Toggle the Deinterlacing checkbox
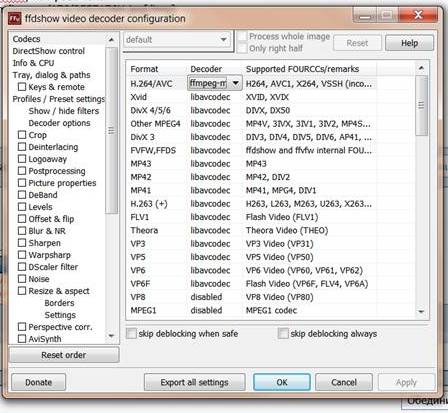This screenshot has width=448, height=413. pos(22,147)
